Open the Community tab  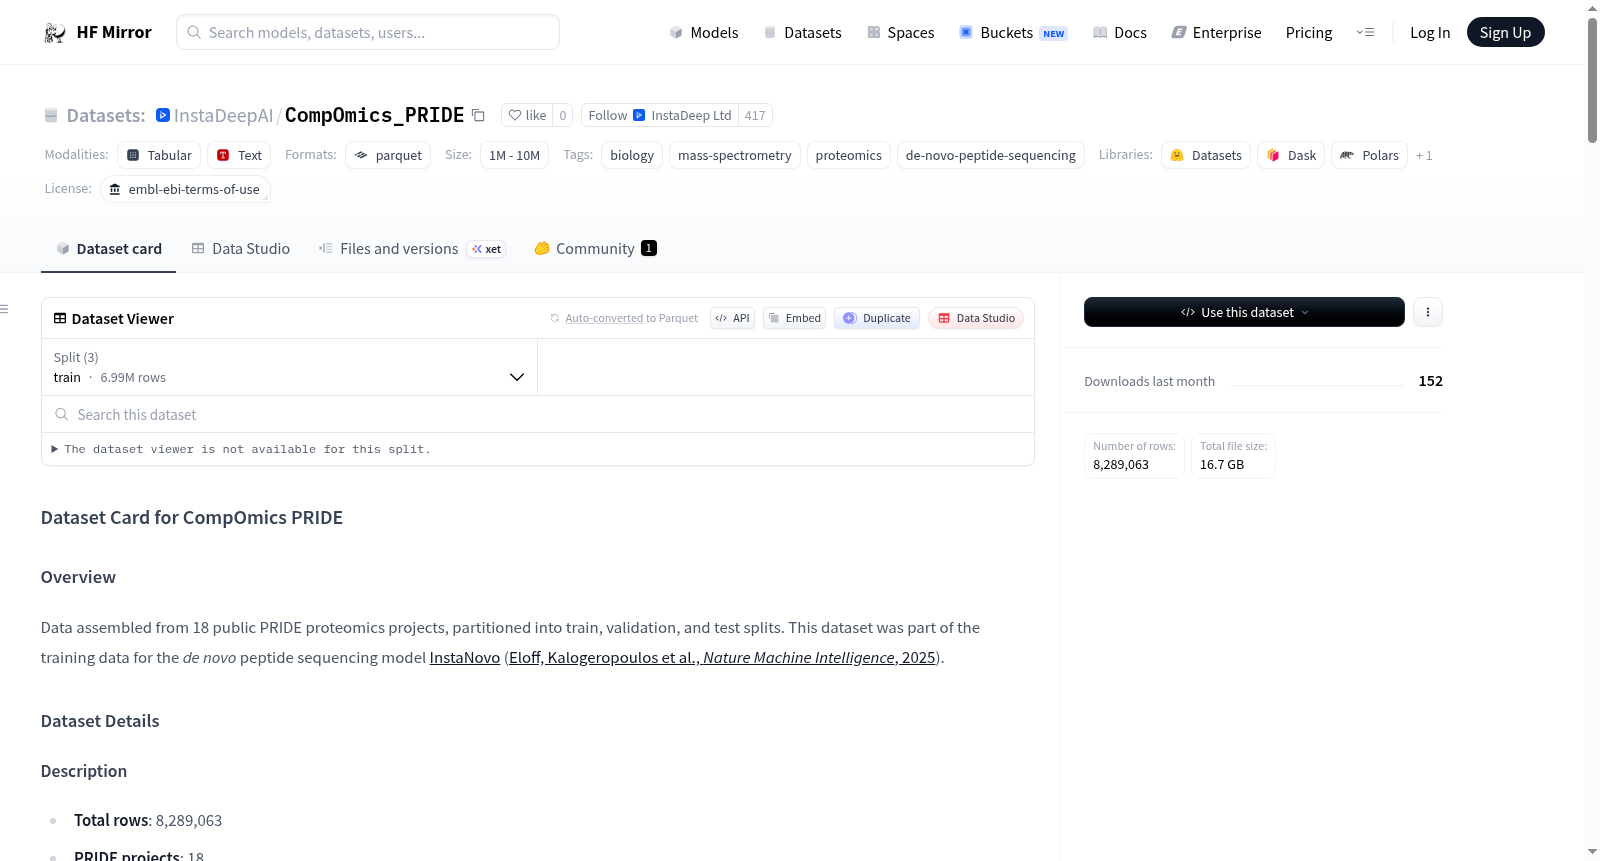tap(595, 249)
